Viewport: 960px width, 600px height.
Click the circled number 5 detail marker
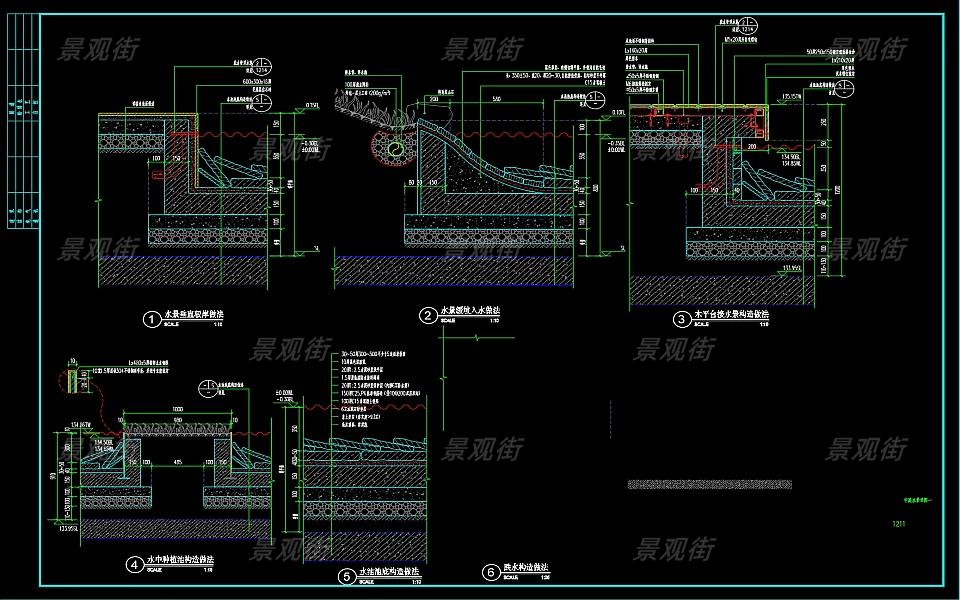[346, 576]
